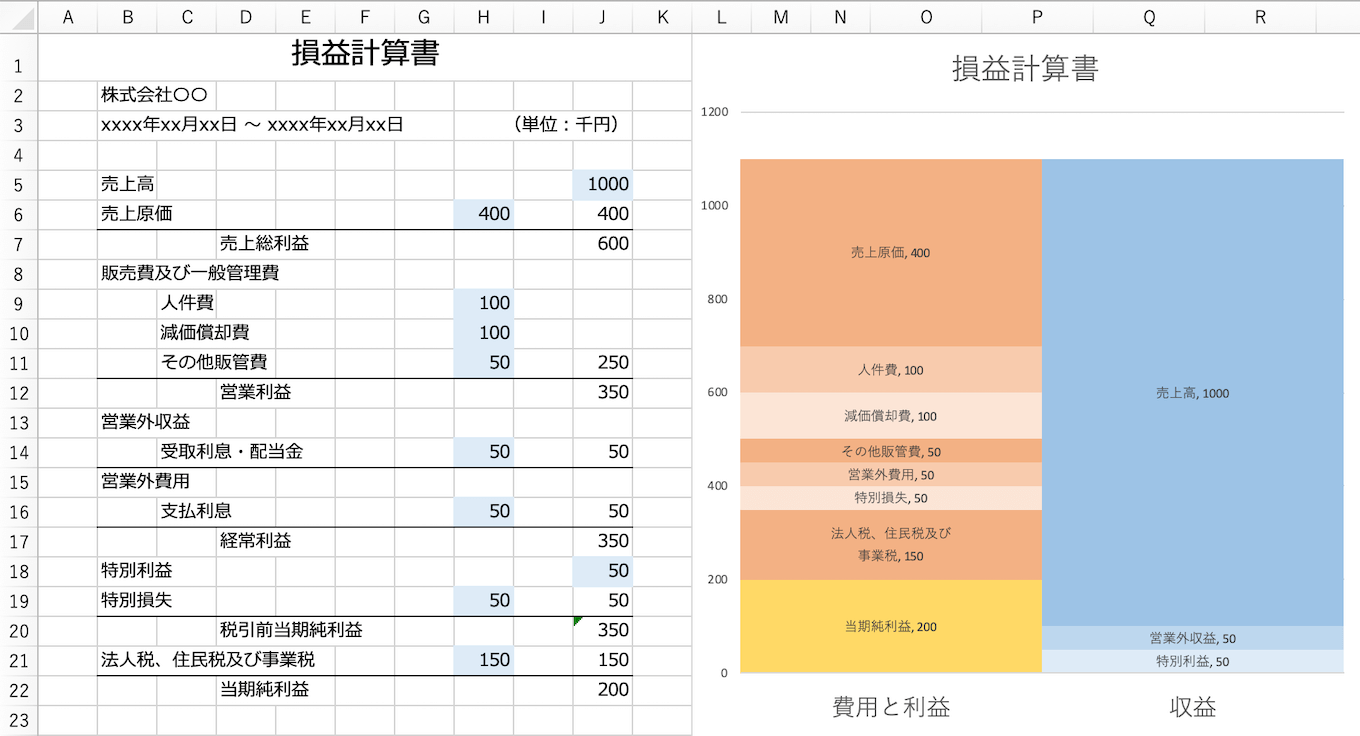Image resolution: width=1360 pixels, height=736 pixels.
Task: Select the 法人税、住民税及び事業税 label cell in row 21
Action: pos(208,660)
